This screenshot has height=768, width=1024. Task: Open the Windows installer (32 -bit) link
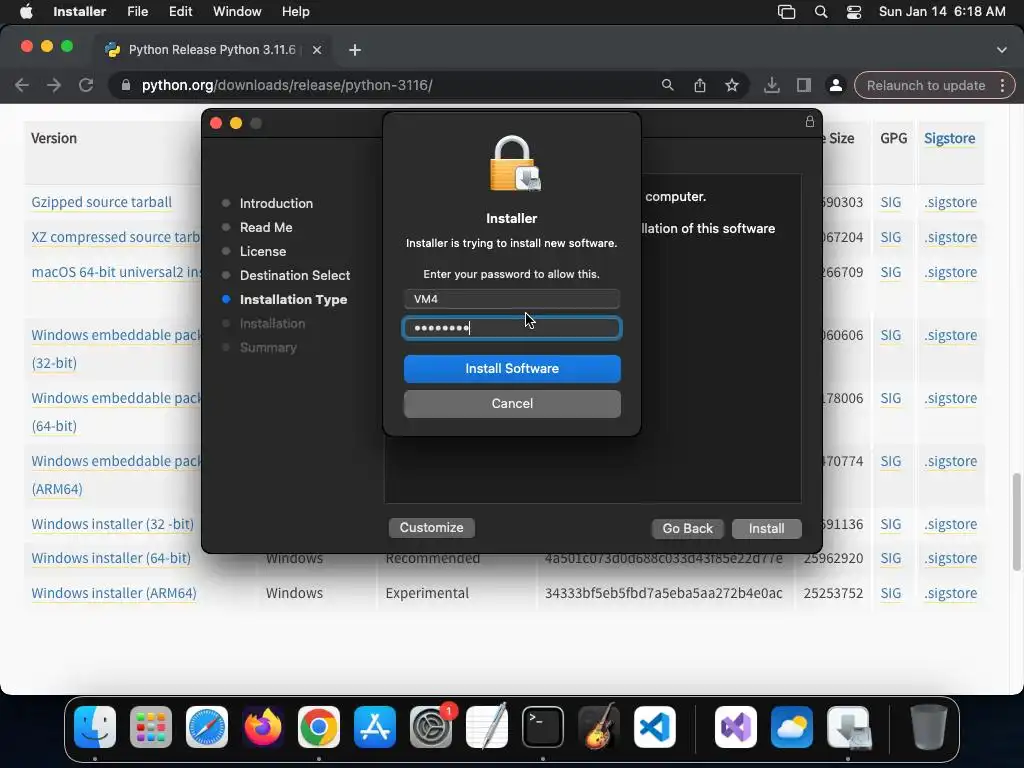(112, 524)
